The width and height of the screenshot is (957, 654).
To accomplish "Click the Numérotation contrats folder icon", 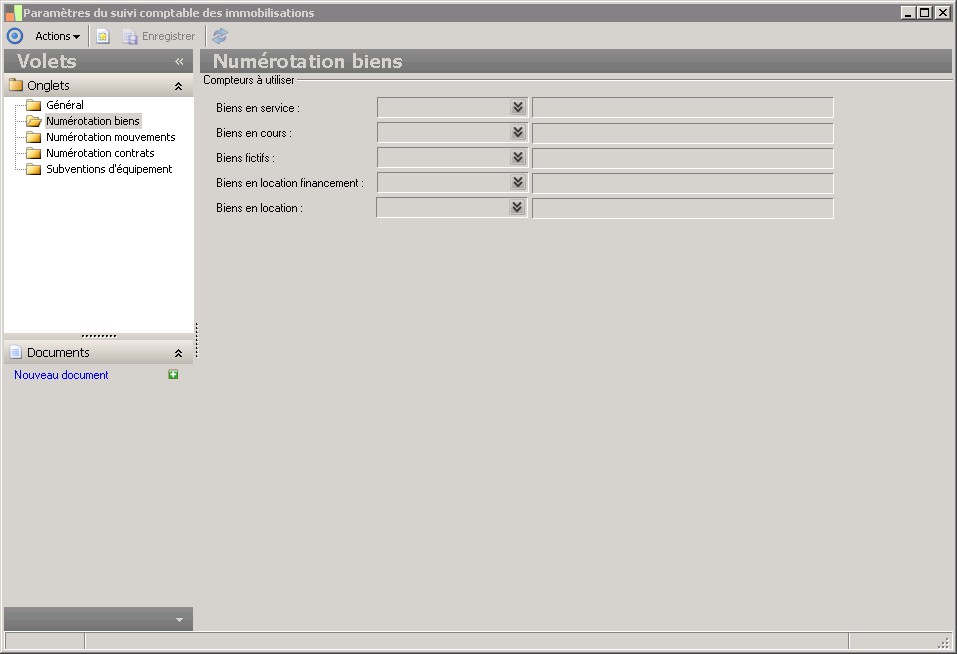I will pyautogui.click(x=34, y=153).
